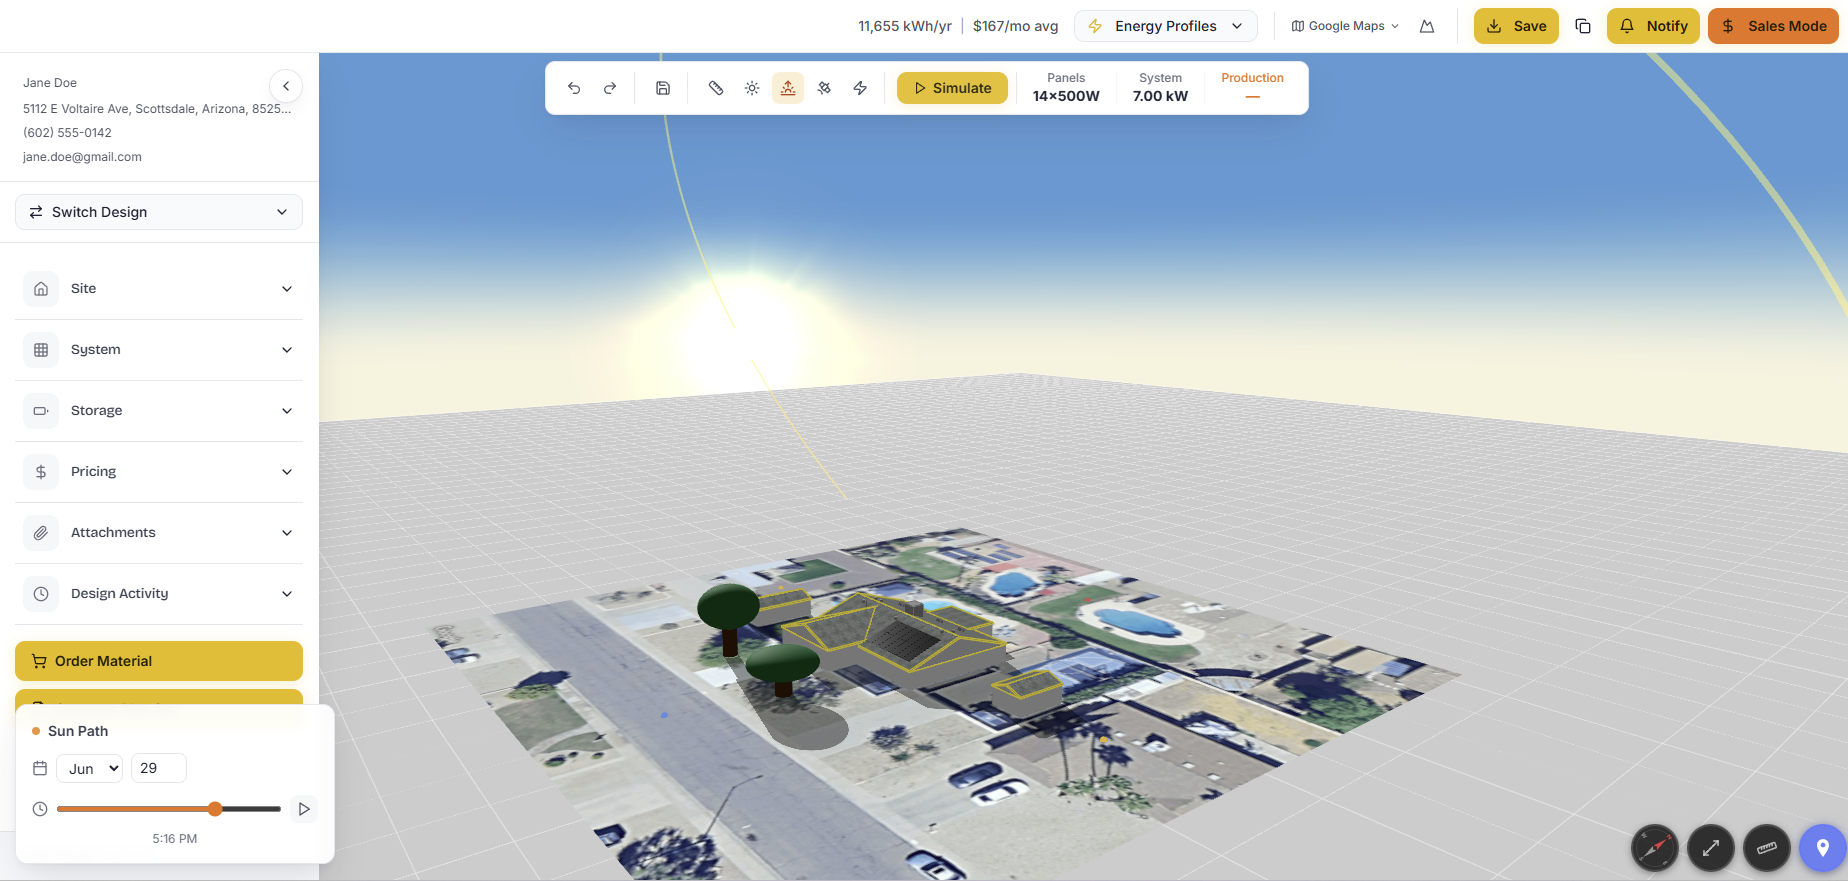Click the compass orientation button
Image resolution: width=1848 pixels, height=881 pixels.
(1655, 848)
